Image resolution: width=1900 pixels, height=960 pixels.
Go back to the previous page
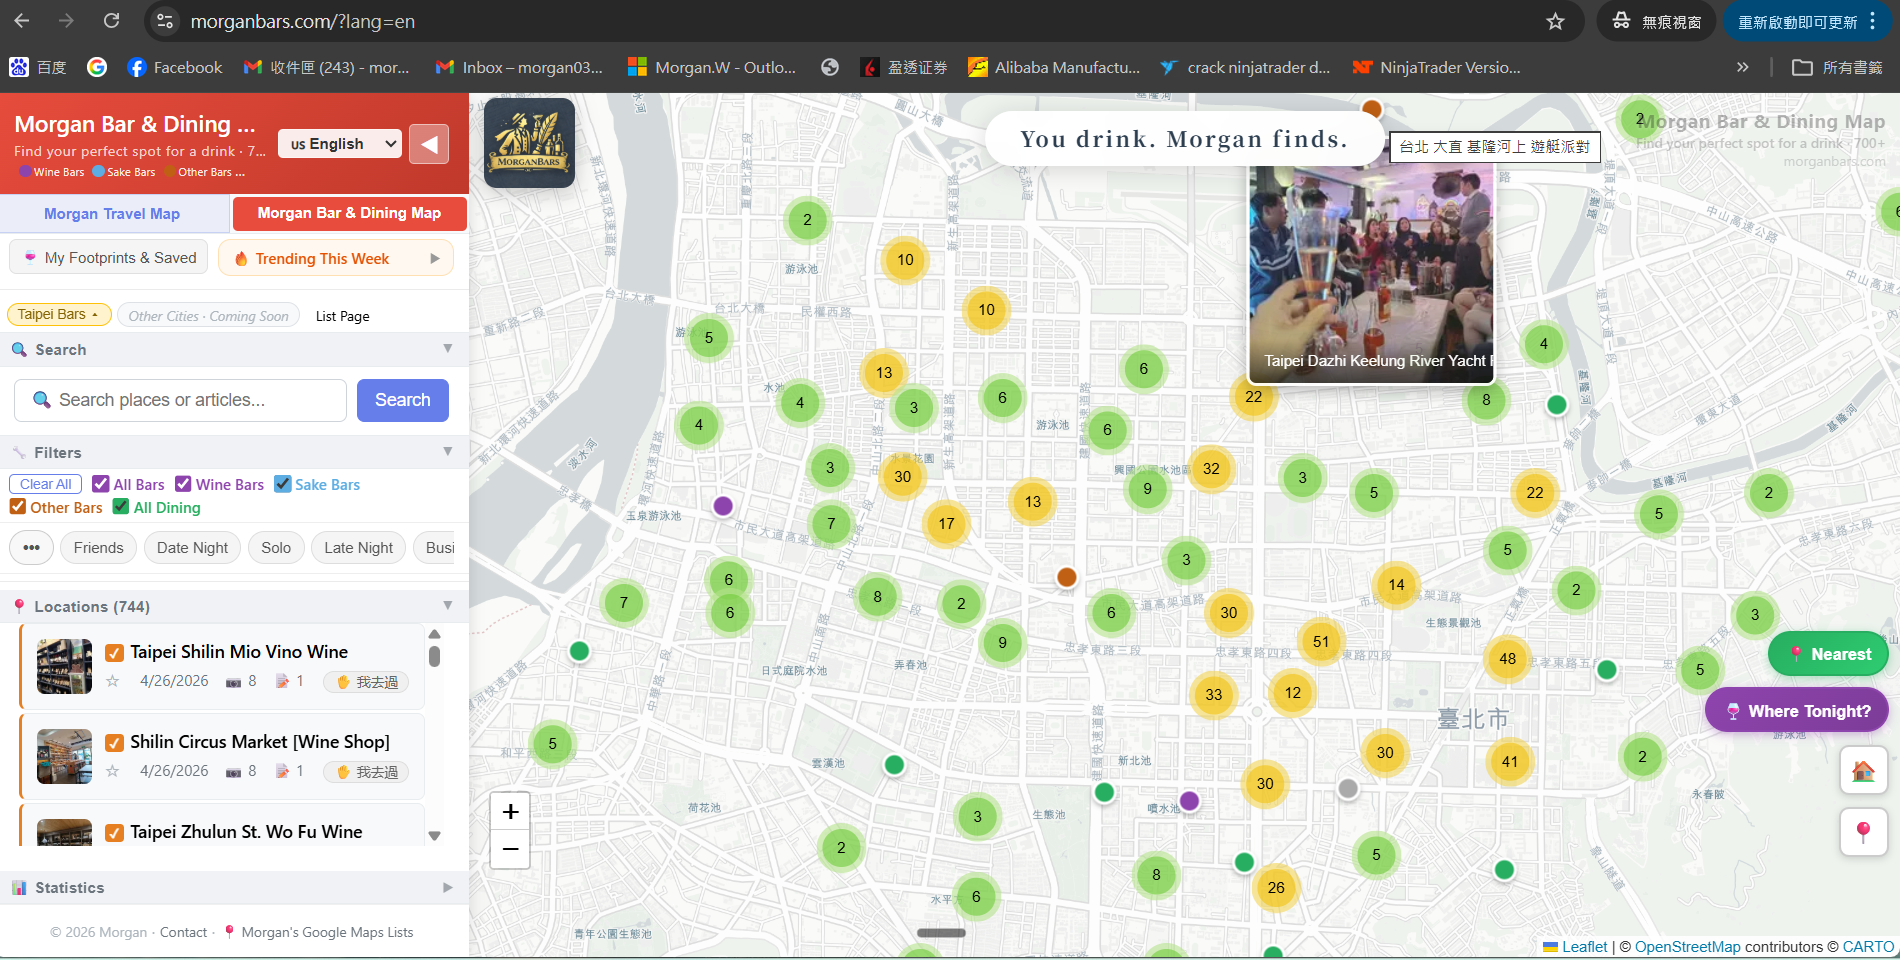[22, 21]
